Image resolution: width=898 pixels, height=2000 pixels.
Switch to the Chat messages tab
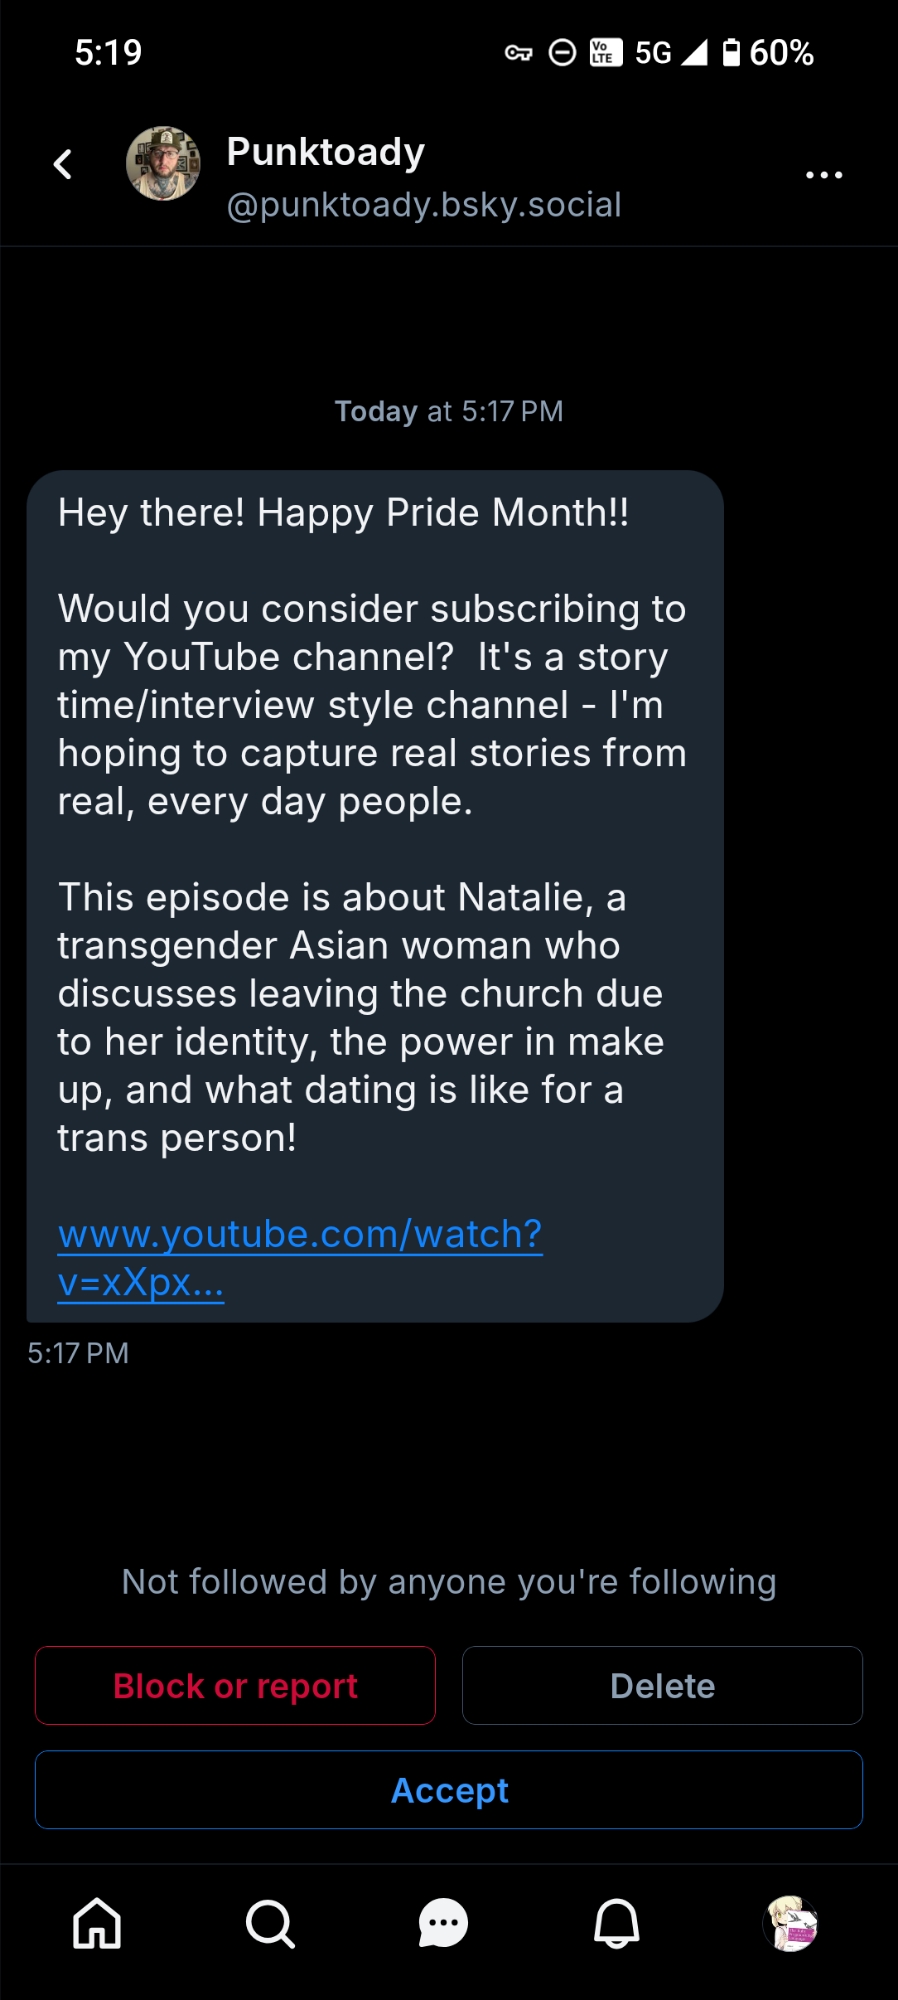click(443, 1923)
